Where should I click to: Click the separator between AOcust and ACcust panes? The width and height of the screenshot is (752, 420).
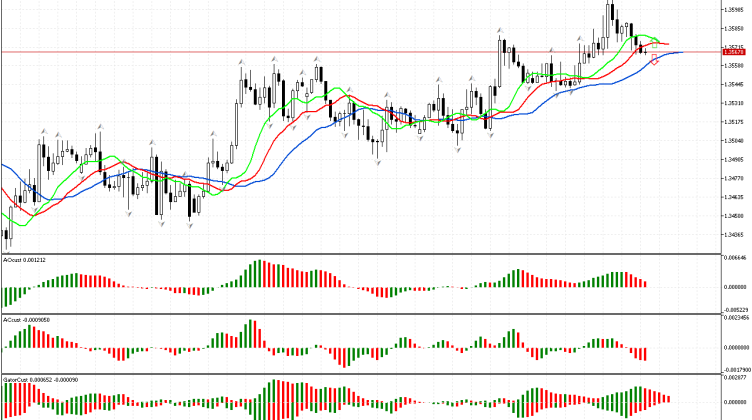[360, 314]
